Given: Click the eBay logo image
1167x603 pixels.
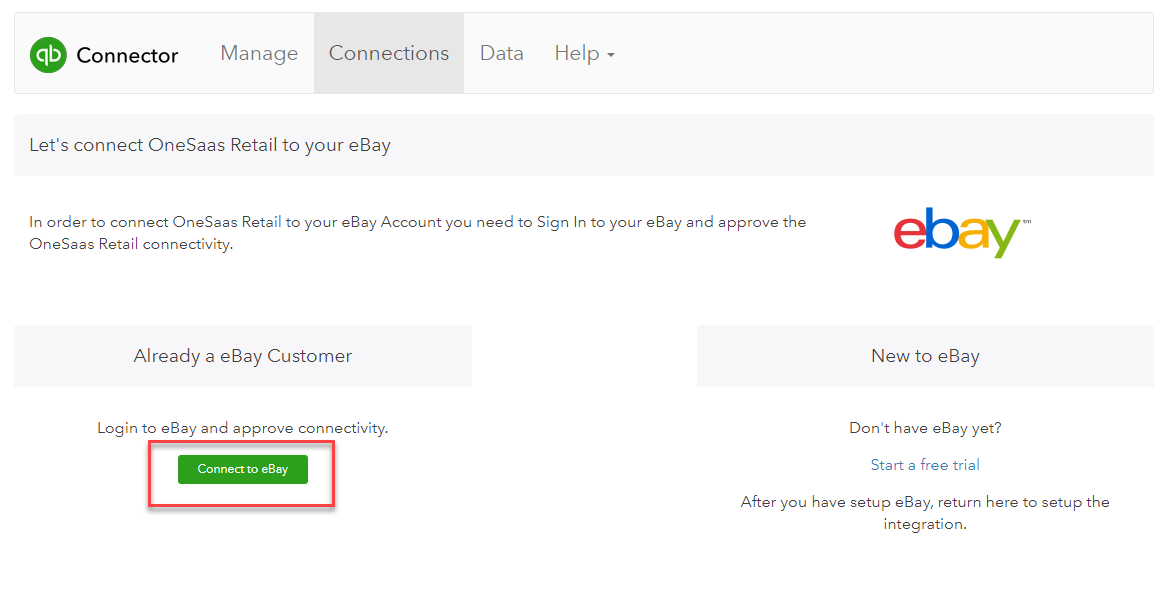Looking at the screenshot, I should [x=962, y=232].
